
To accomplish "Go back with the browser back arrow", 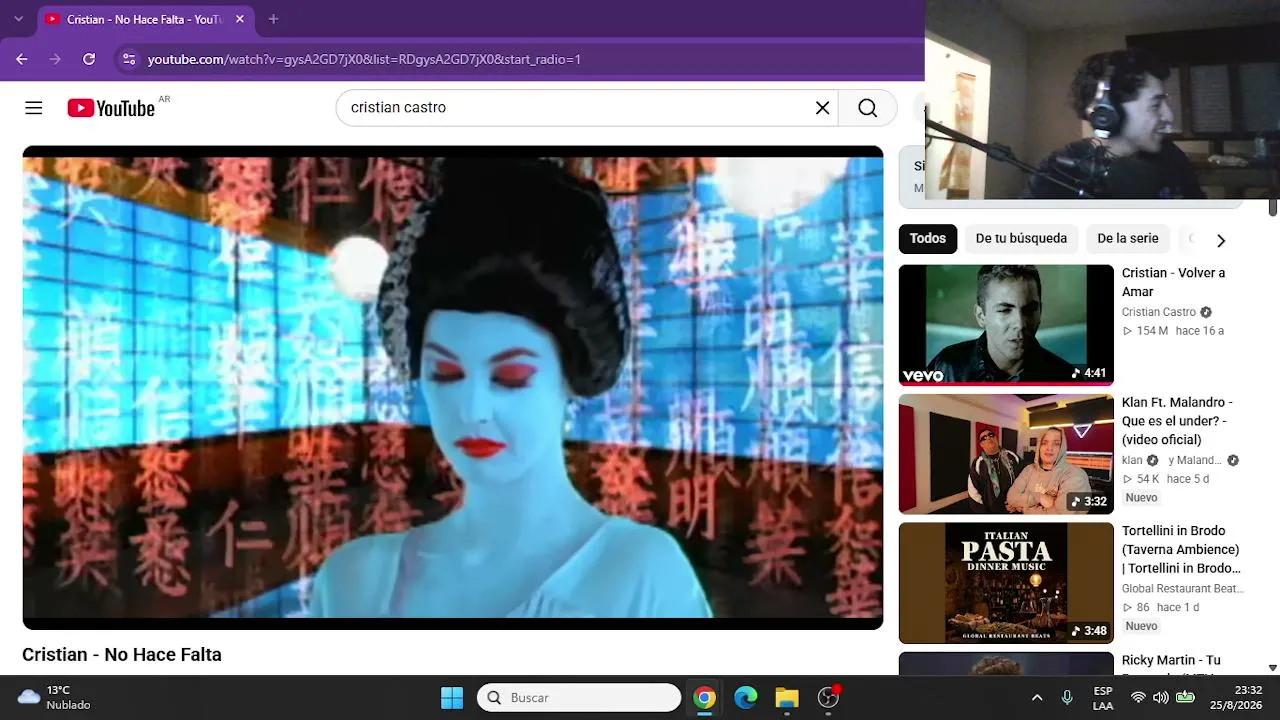I will click(22, 59).
